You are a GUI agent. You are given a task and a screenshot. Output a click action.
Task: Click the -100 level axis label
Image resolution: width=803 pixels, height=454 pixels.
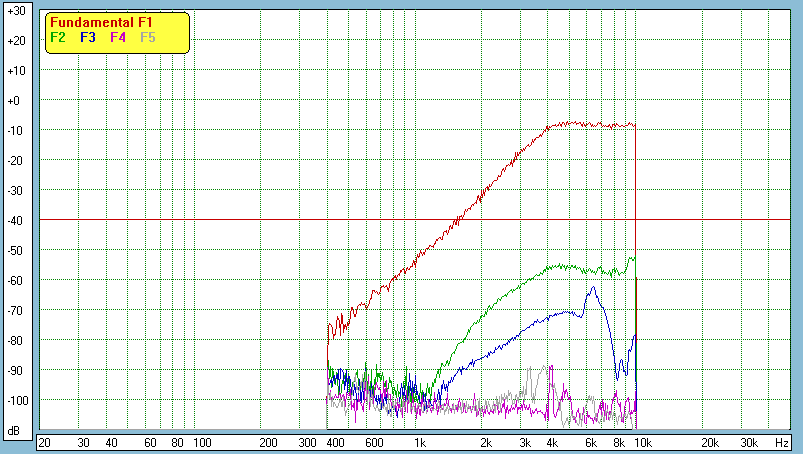(x=15, y=400)
